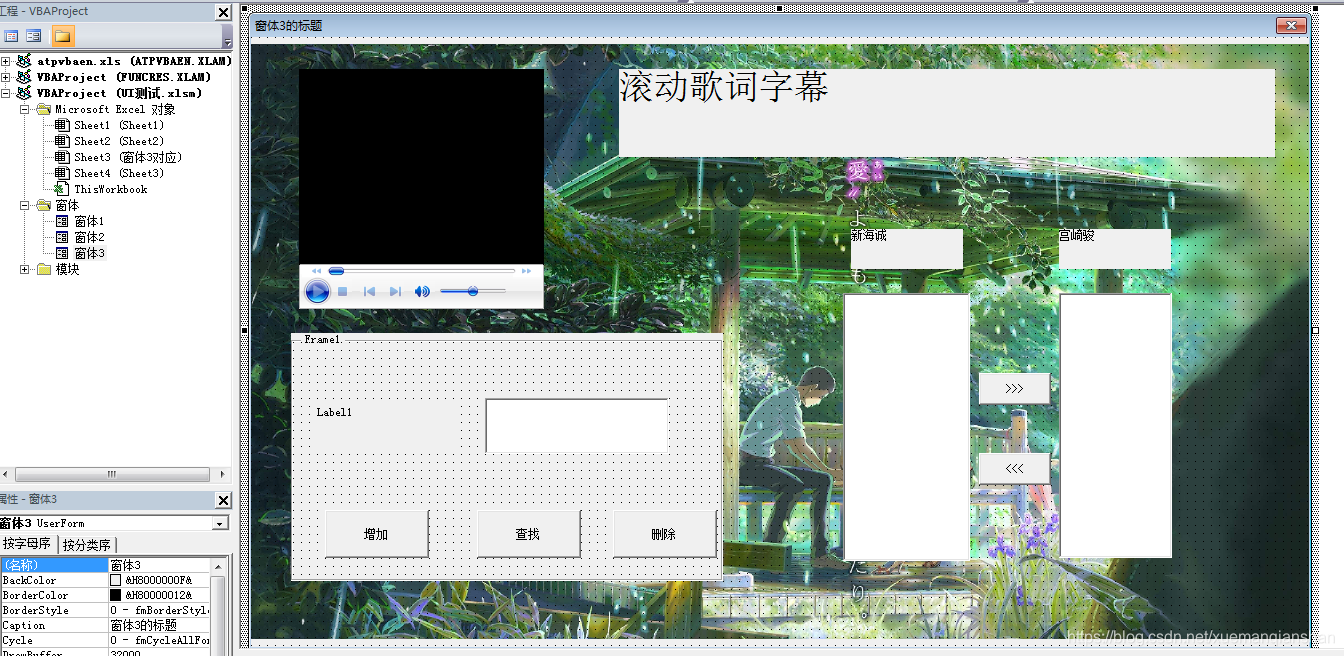Select 窗体2 form in project tree
This screenshot has height=656, width=1344.
click(89, 237)
